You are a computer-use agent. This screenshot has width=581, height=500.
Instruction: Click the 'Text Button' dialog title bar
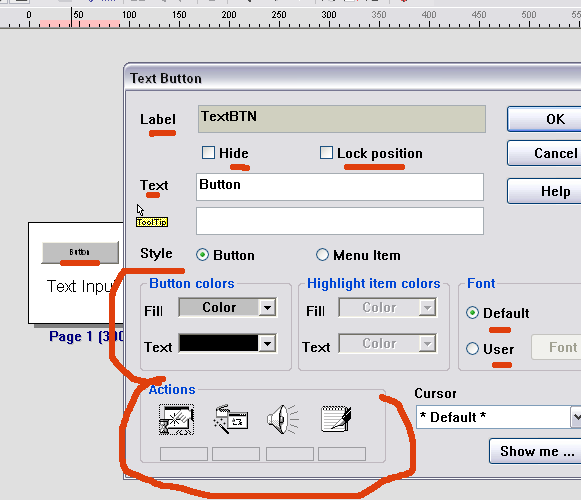[x=353, y=78]
